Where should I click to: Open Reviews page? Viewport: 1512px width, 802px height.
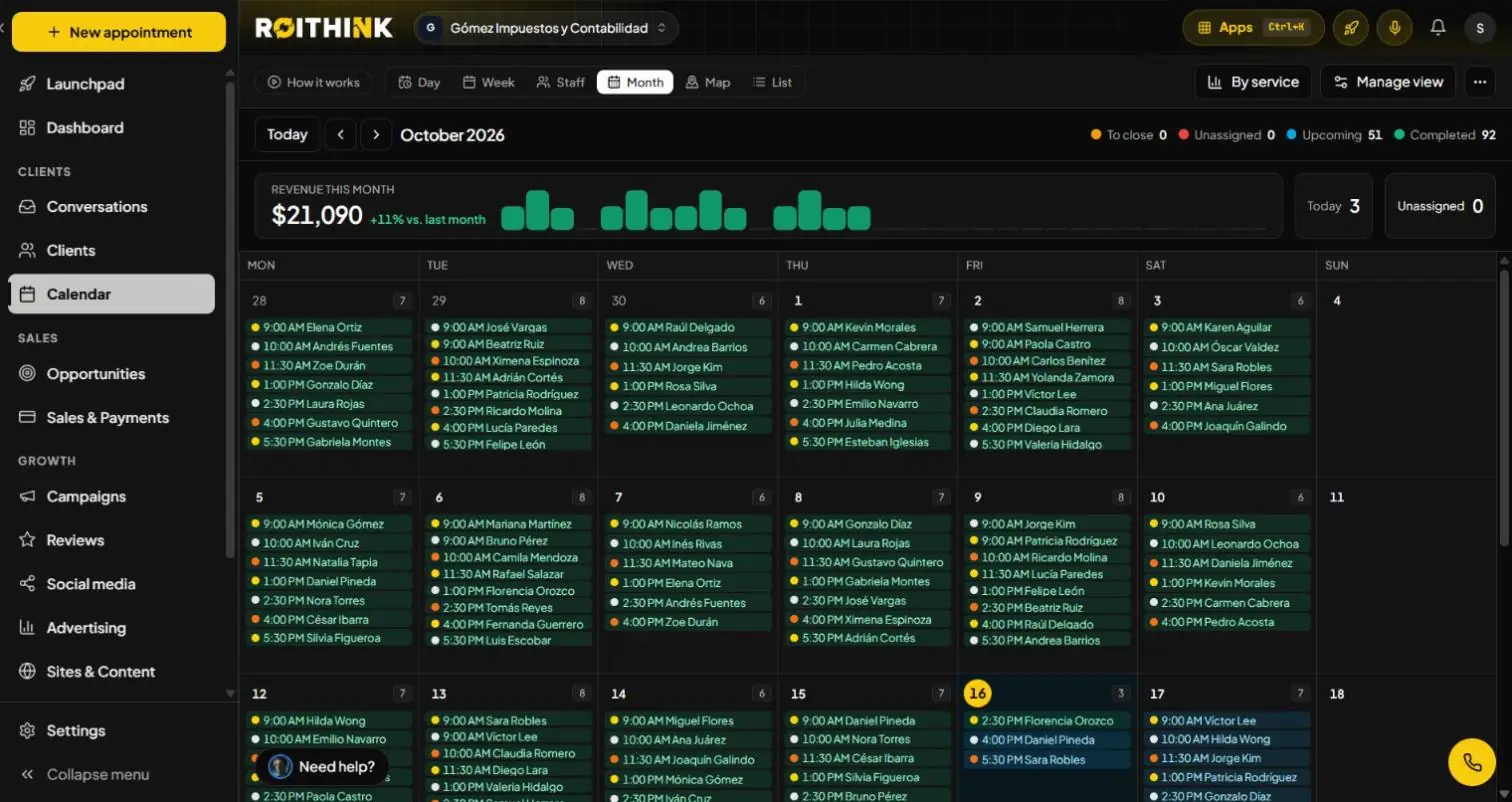coord(111,540)
